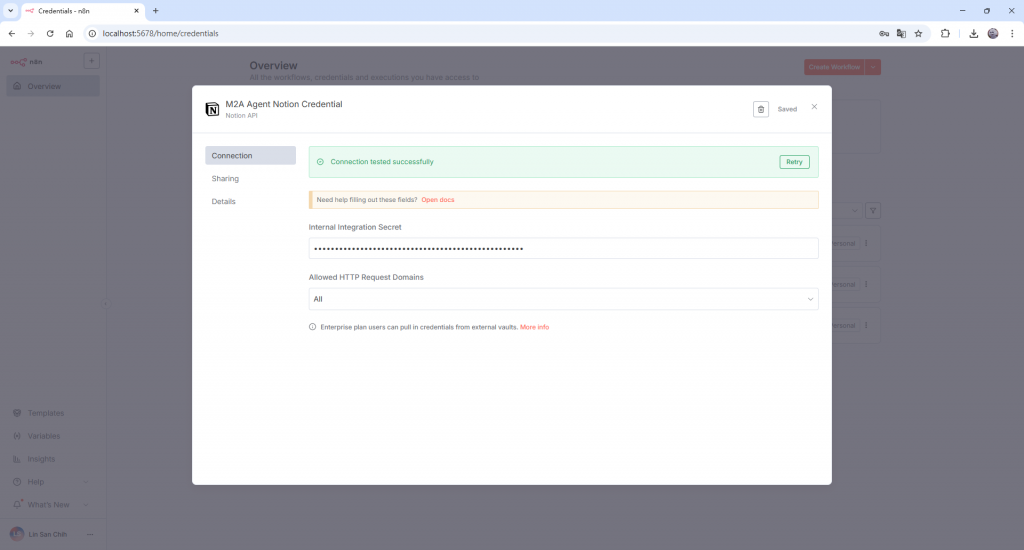The height and width of the screenshot is (550, 1024).
Task: Open actions menu of the first credential row
Action: pyautogui.click(x=867, y=243)
